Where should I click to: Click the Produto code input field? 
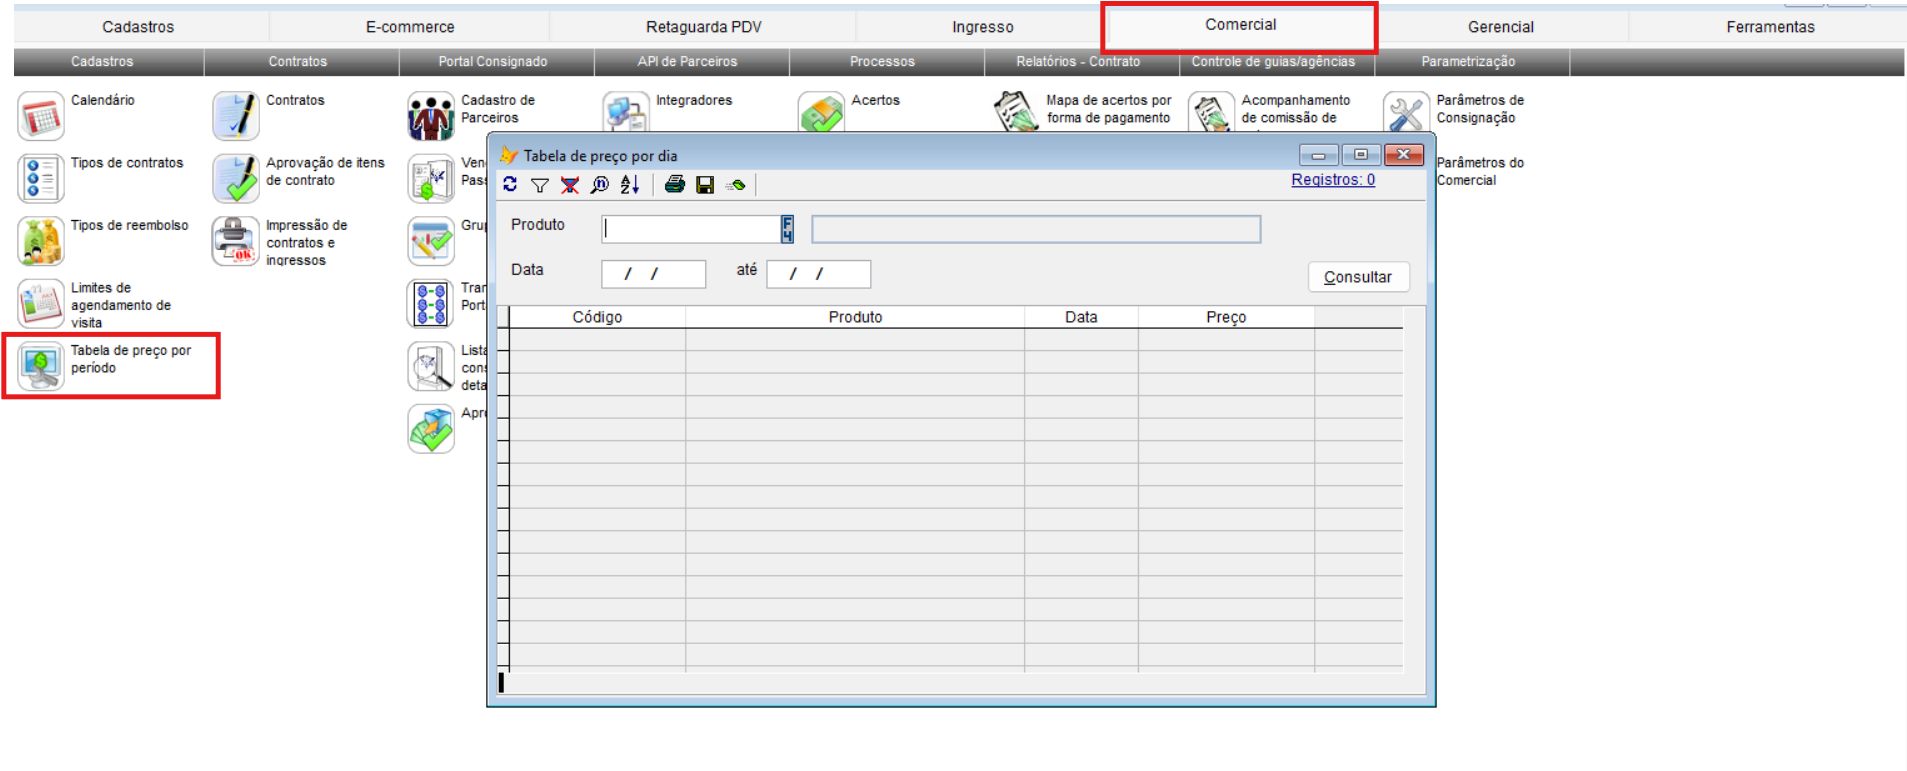691,229
